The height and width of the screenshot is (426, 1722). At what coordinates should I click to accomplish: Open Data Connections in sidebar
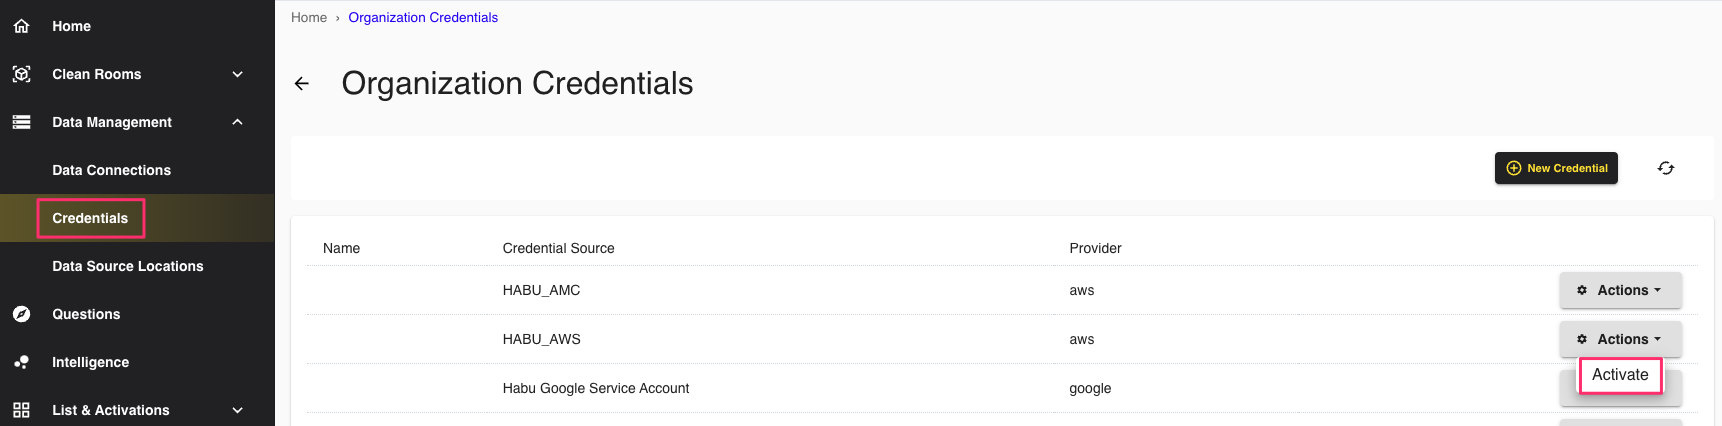point(111,170)
